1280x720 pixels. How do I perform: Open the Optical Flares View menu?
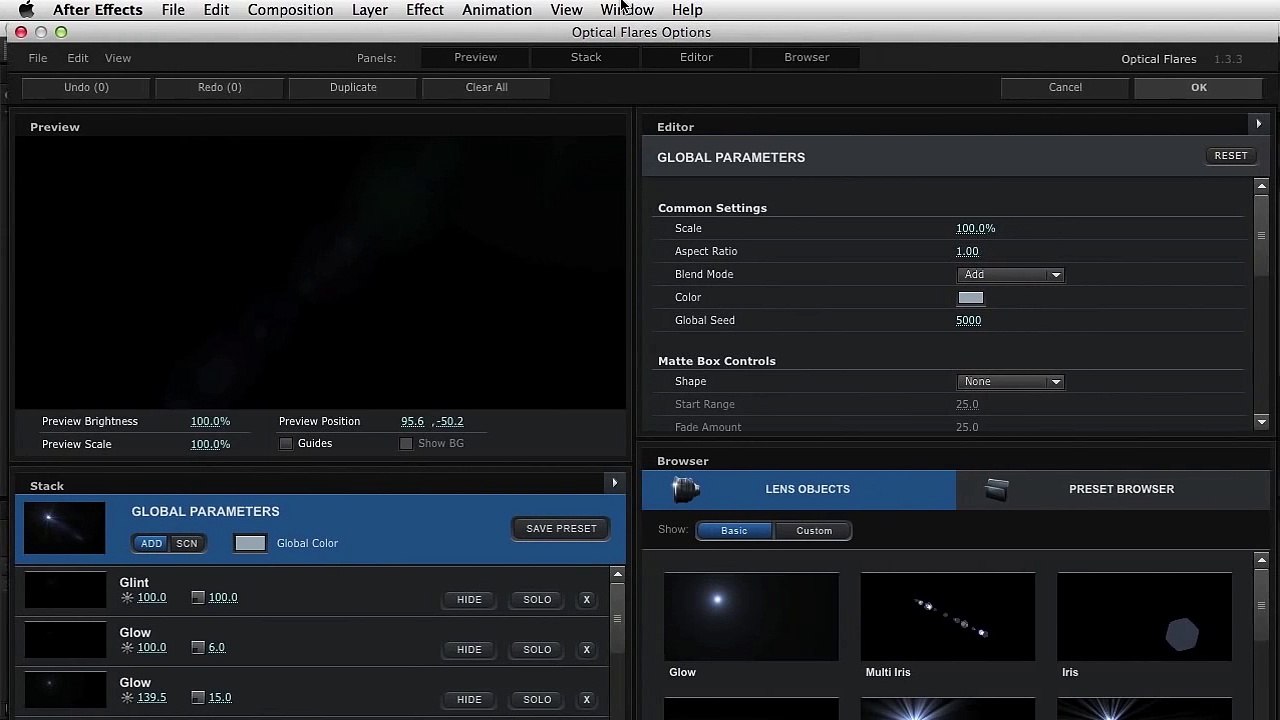118,58
